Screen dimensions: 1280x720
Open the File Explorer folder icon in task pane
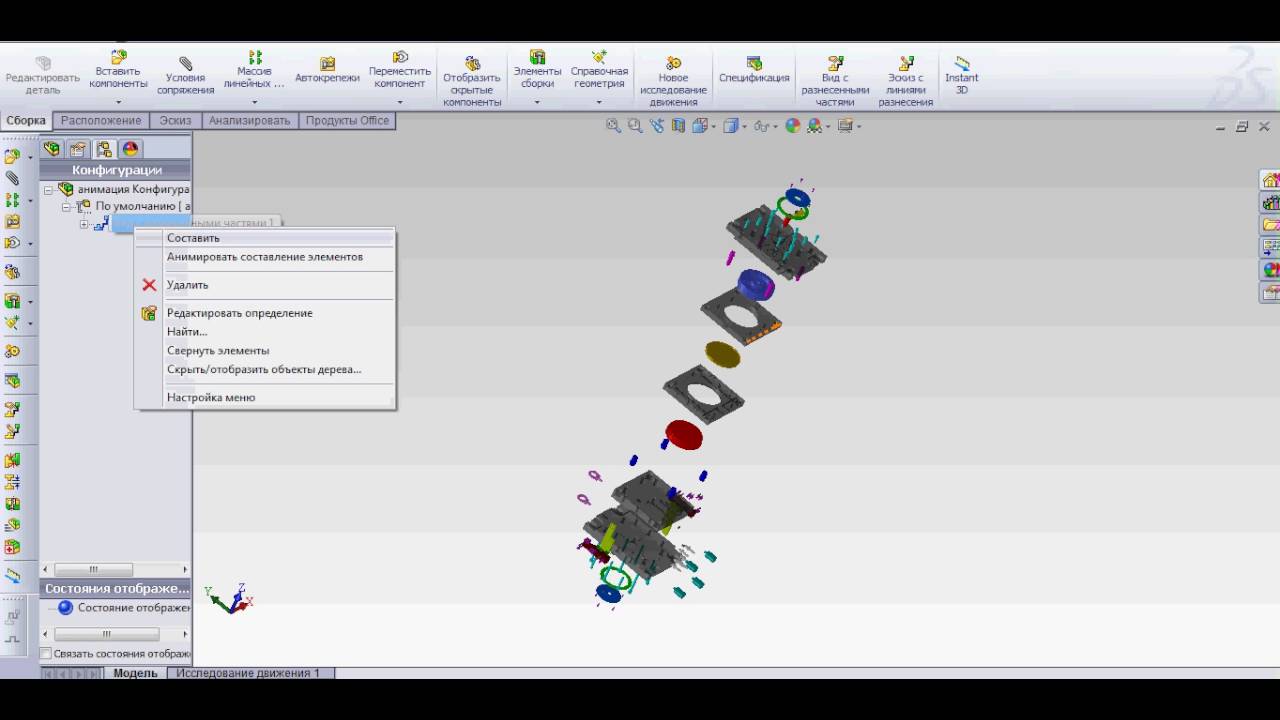[x=1271, y=224]
